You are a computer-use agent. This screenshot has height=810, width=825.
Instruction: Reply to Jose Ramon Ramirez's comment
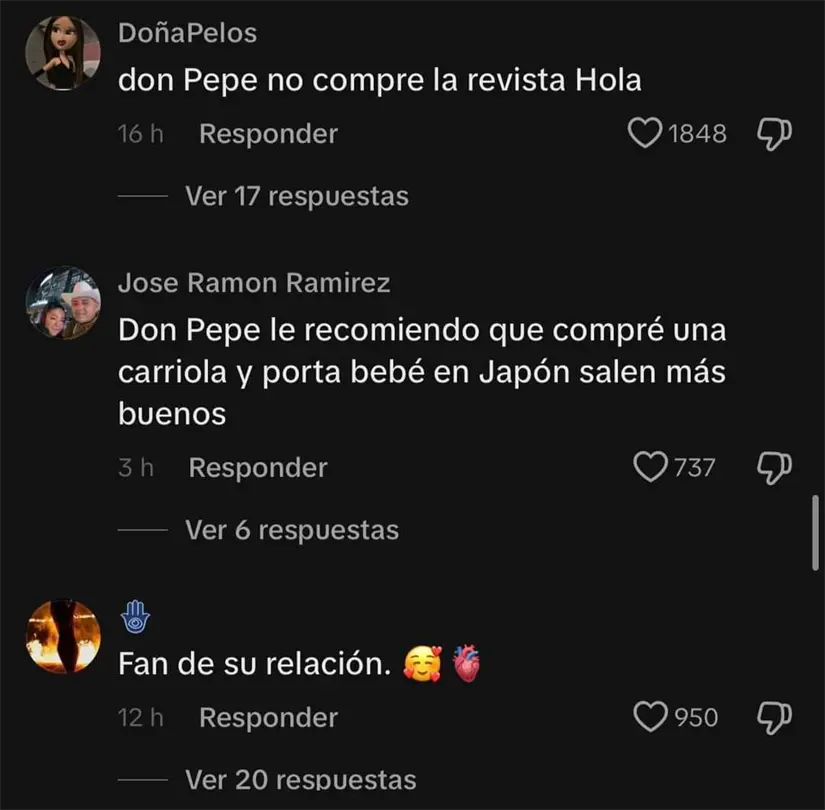pyautogui.click(x=258, y=467)
